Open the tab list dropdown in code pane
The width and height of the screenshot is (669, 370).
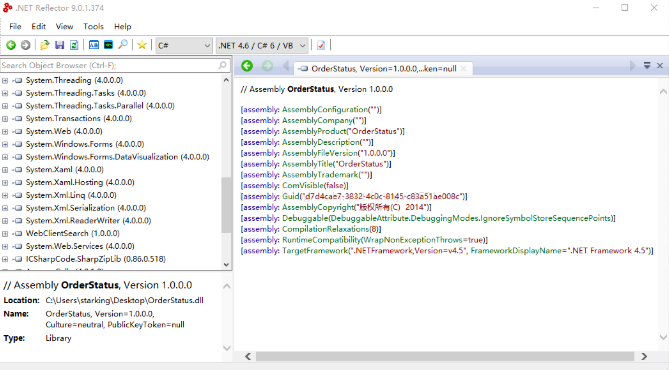pyautogui.click(x=647, y=66)
